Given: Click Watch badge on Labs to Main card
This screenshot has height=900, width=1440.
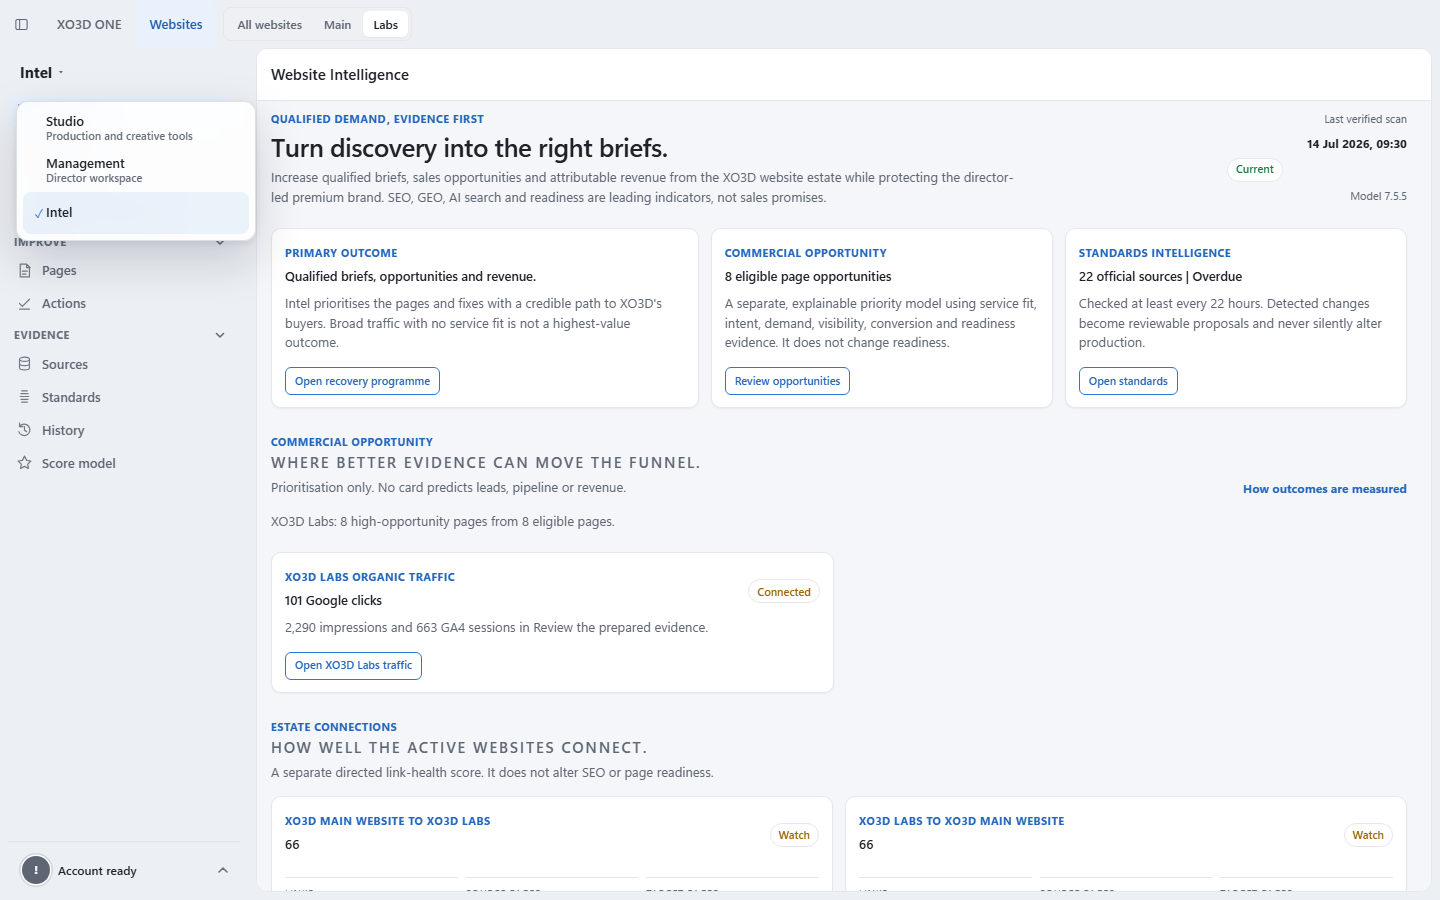Looking at the screenshot, I should [1368, 835].
